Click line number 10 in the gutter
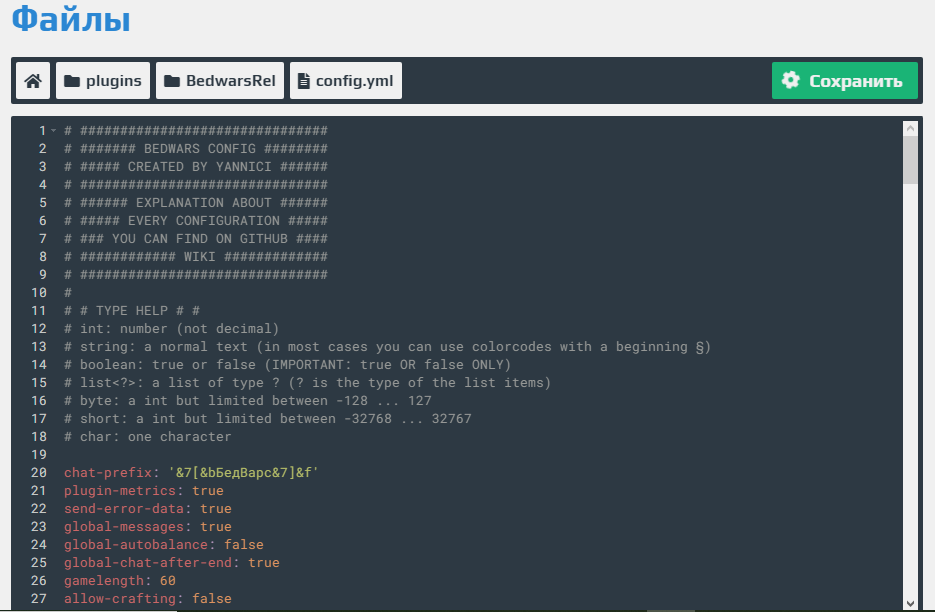 (39, 292)
